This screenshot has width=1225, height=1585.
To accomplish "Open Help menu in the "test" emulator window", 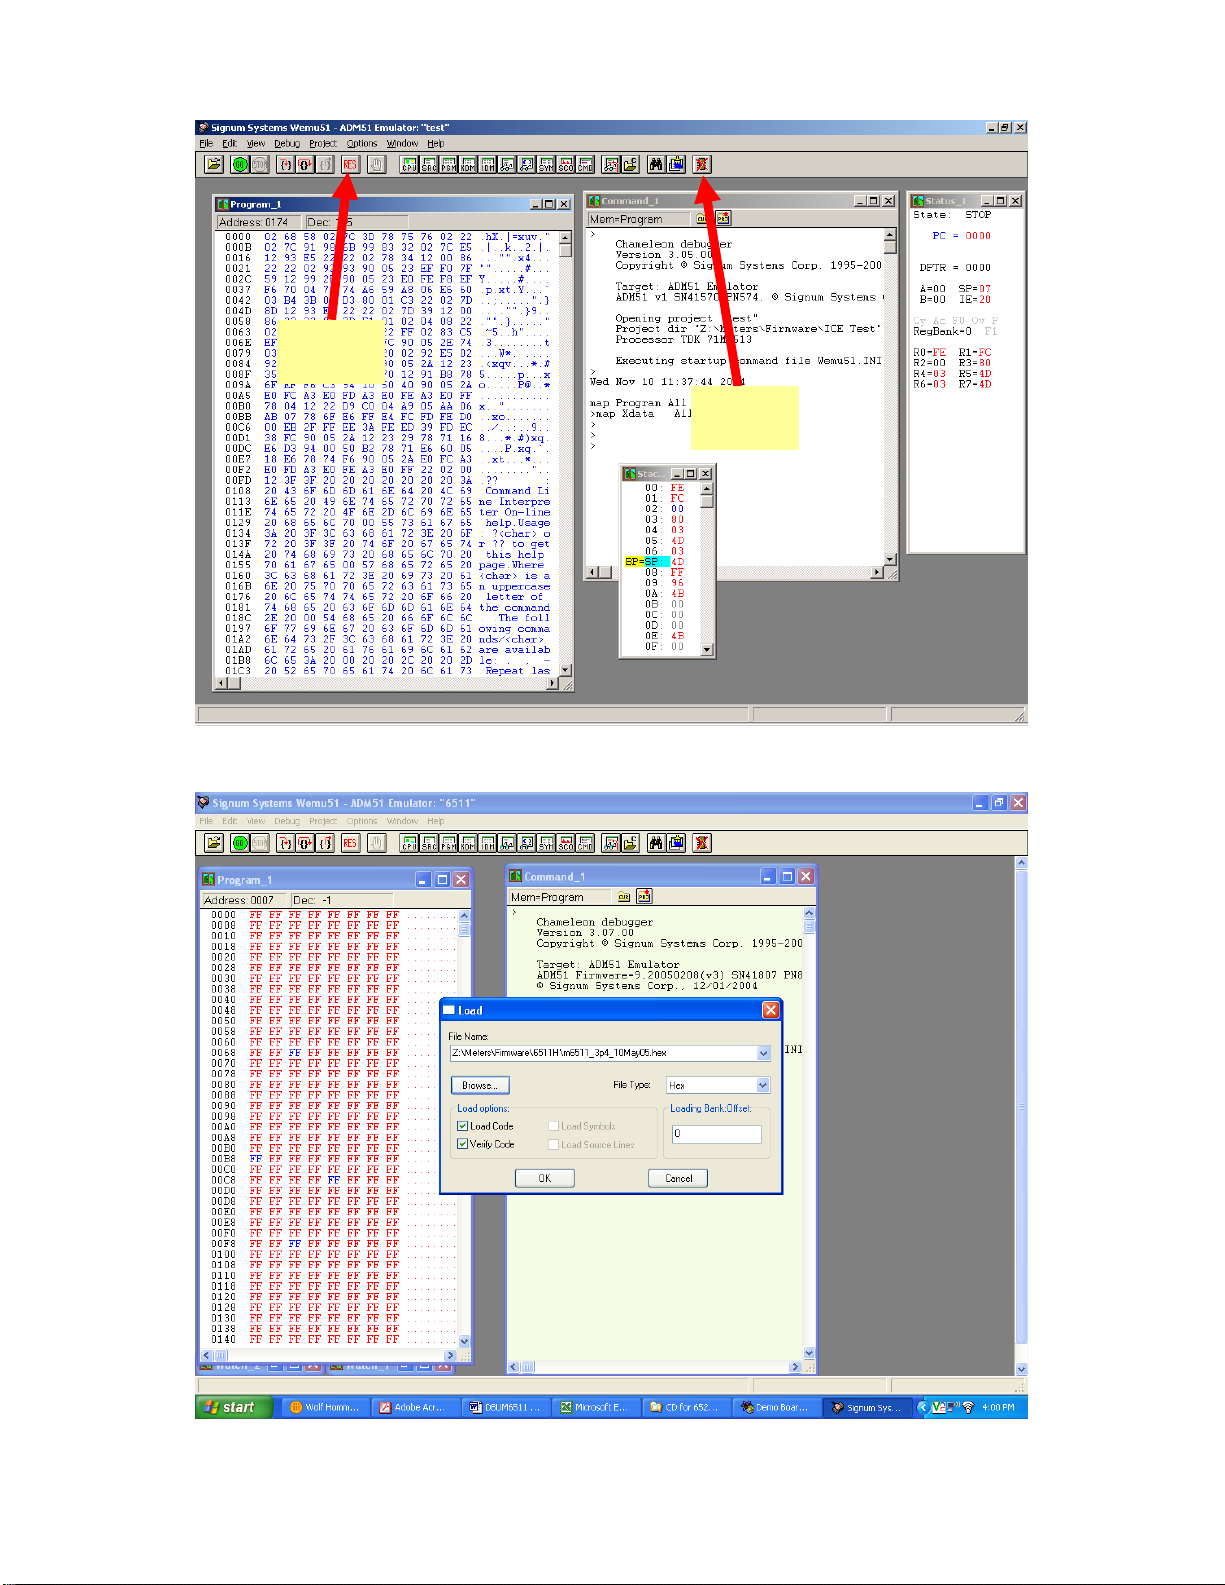I will (435, 144).
